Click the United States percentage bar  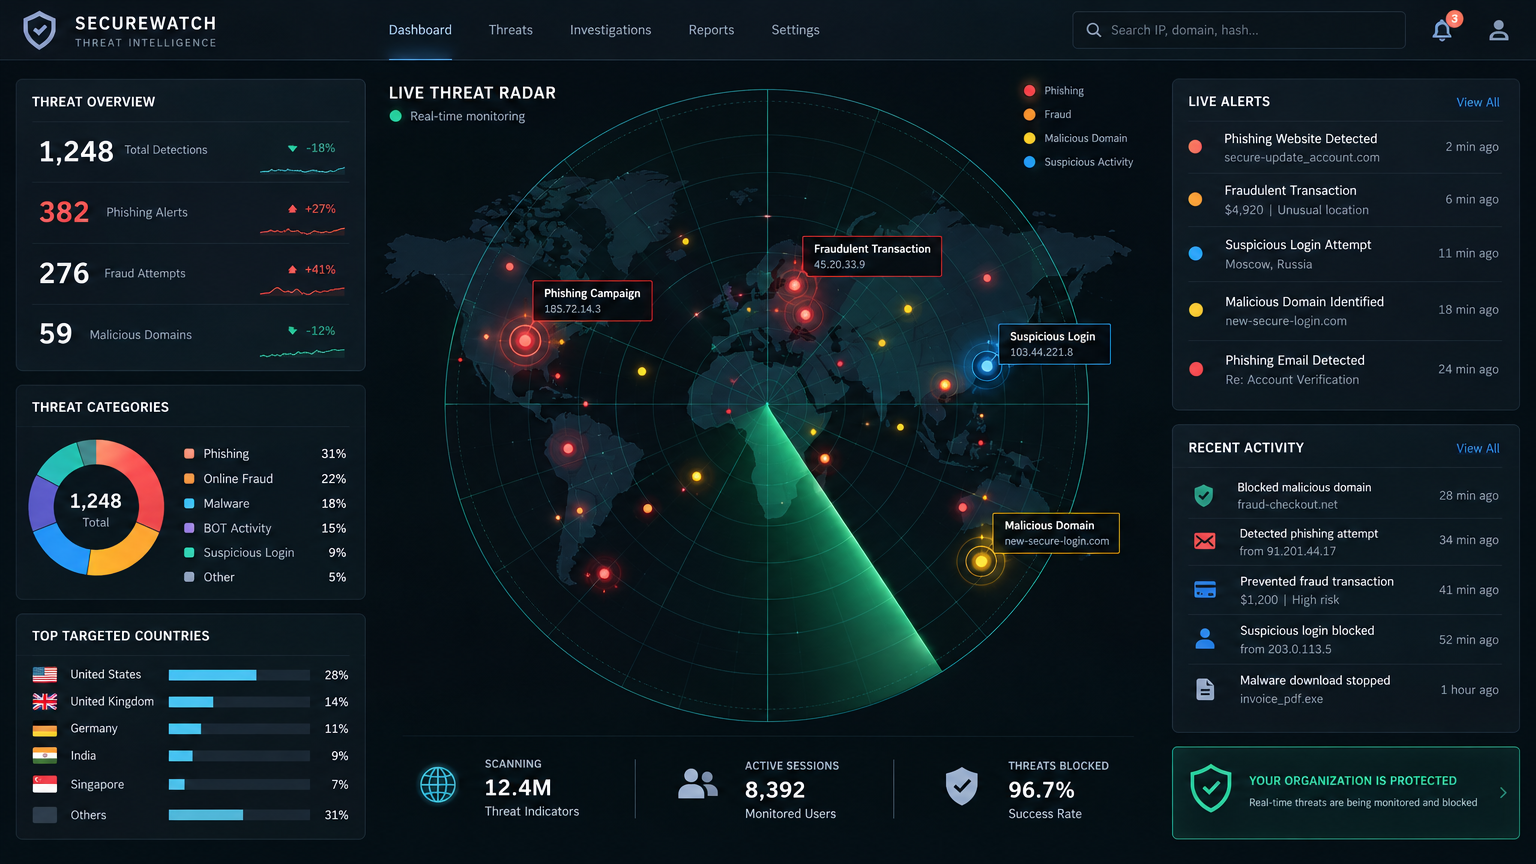click(239, 675)
